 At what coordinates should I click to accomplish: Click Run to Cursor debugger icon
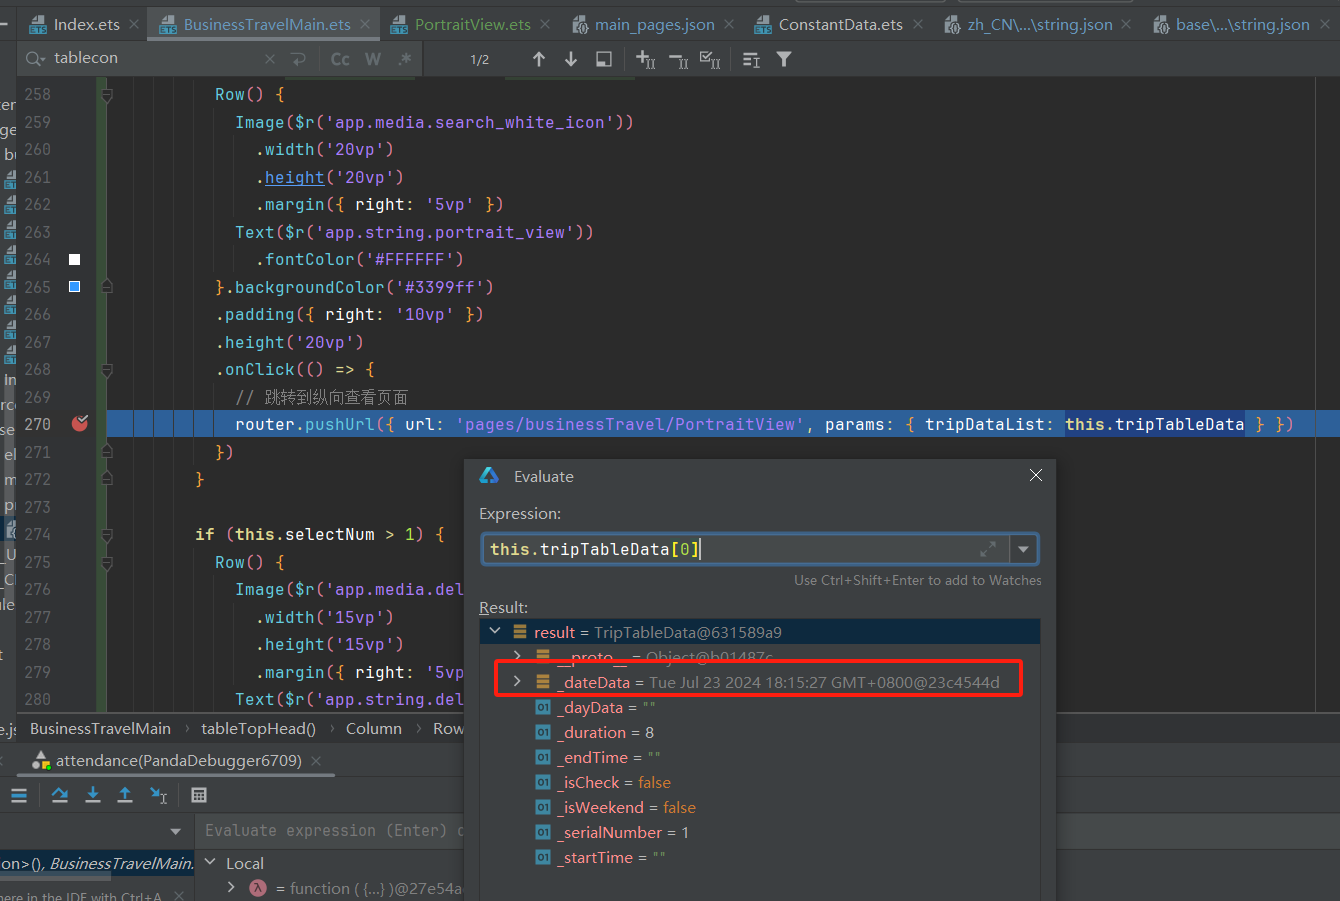158,795
